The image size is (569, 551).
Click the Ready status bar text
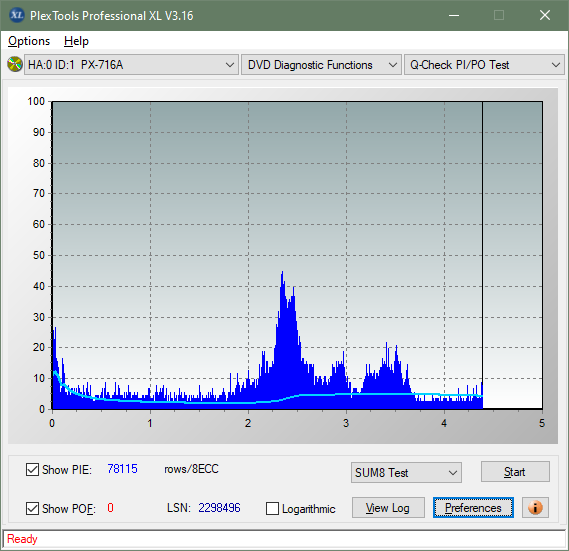coord(22,539)
